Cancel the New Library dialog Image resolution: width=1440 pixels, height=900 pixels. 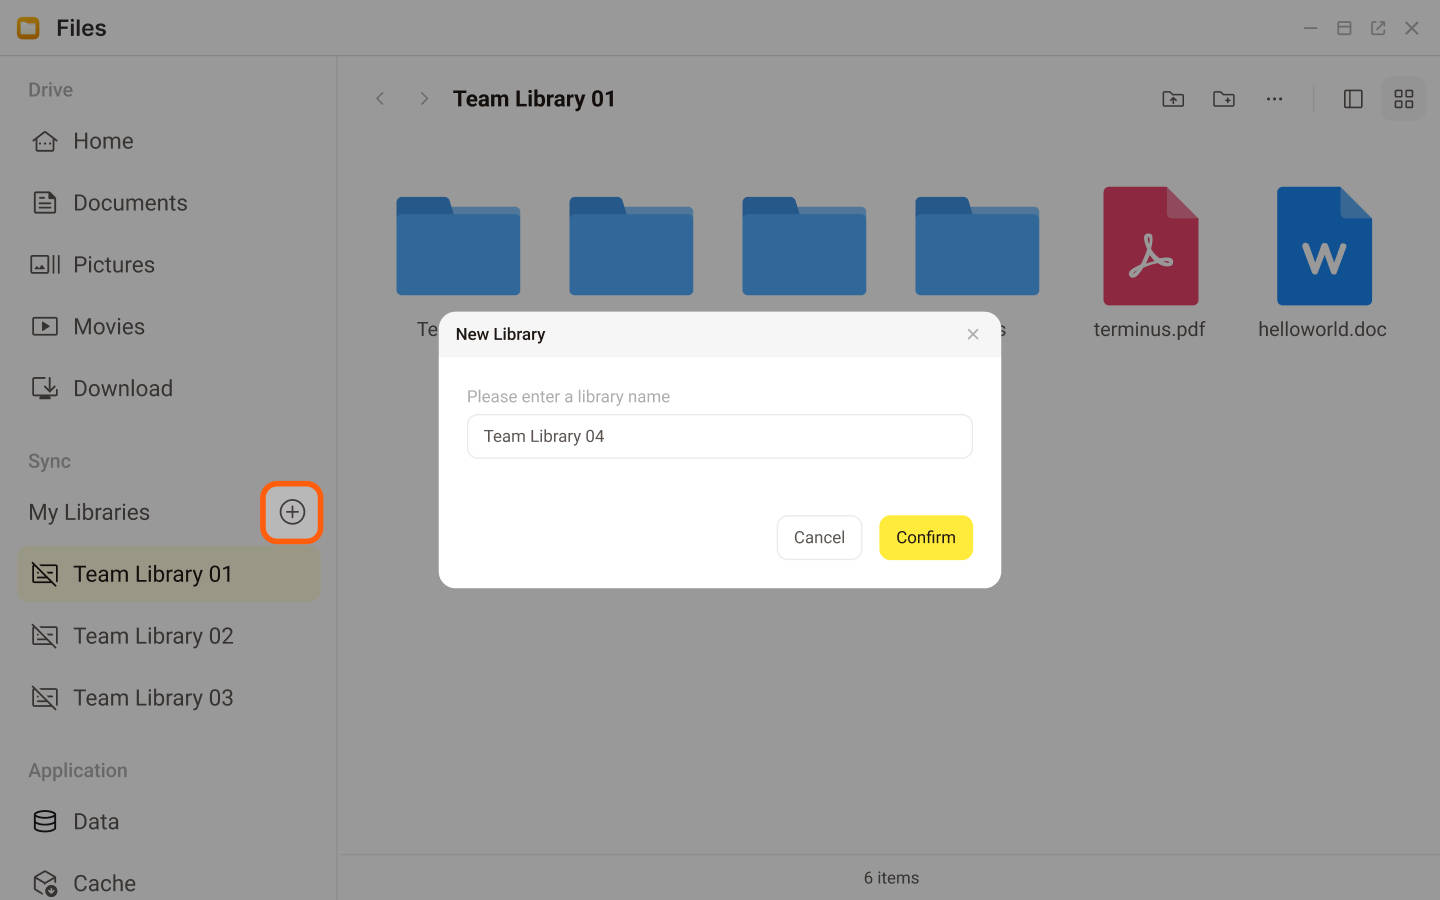(819, 537)
